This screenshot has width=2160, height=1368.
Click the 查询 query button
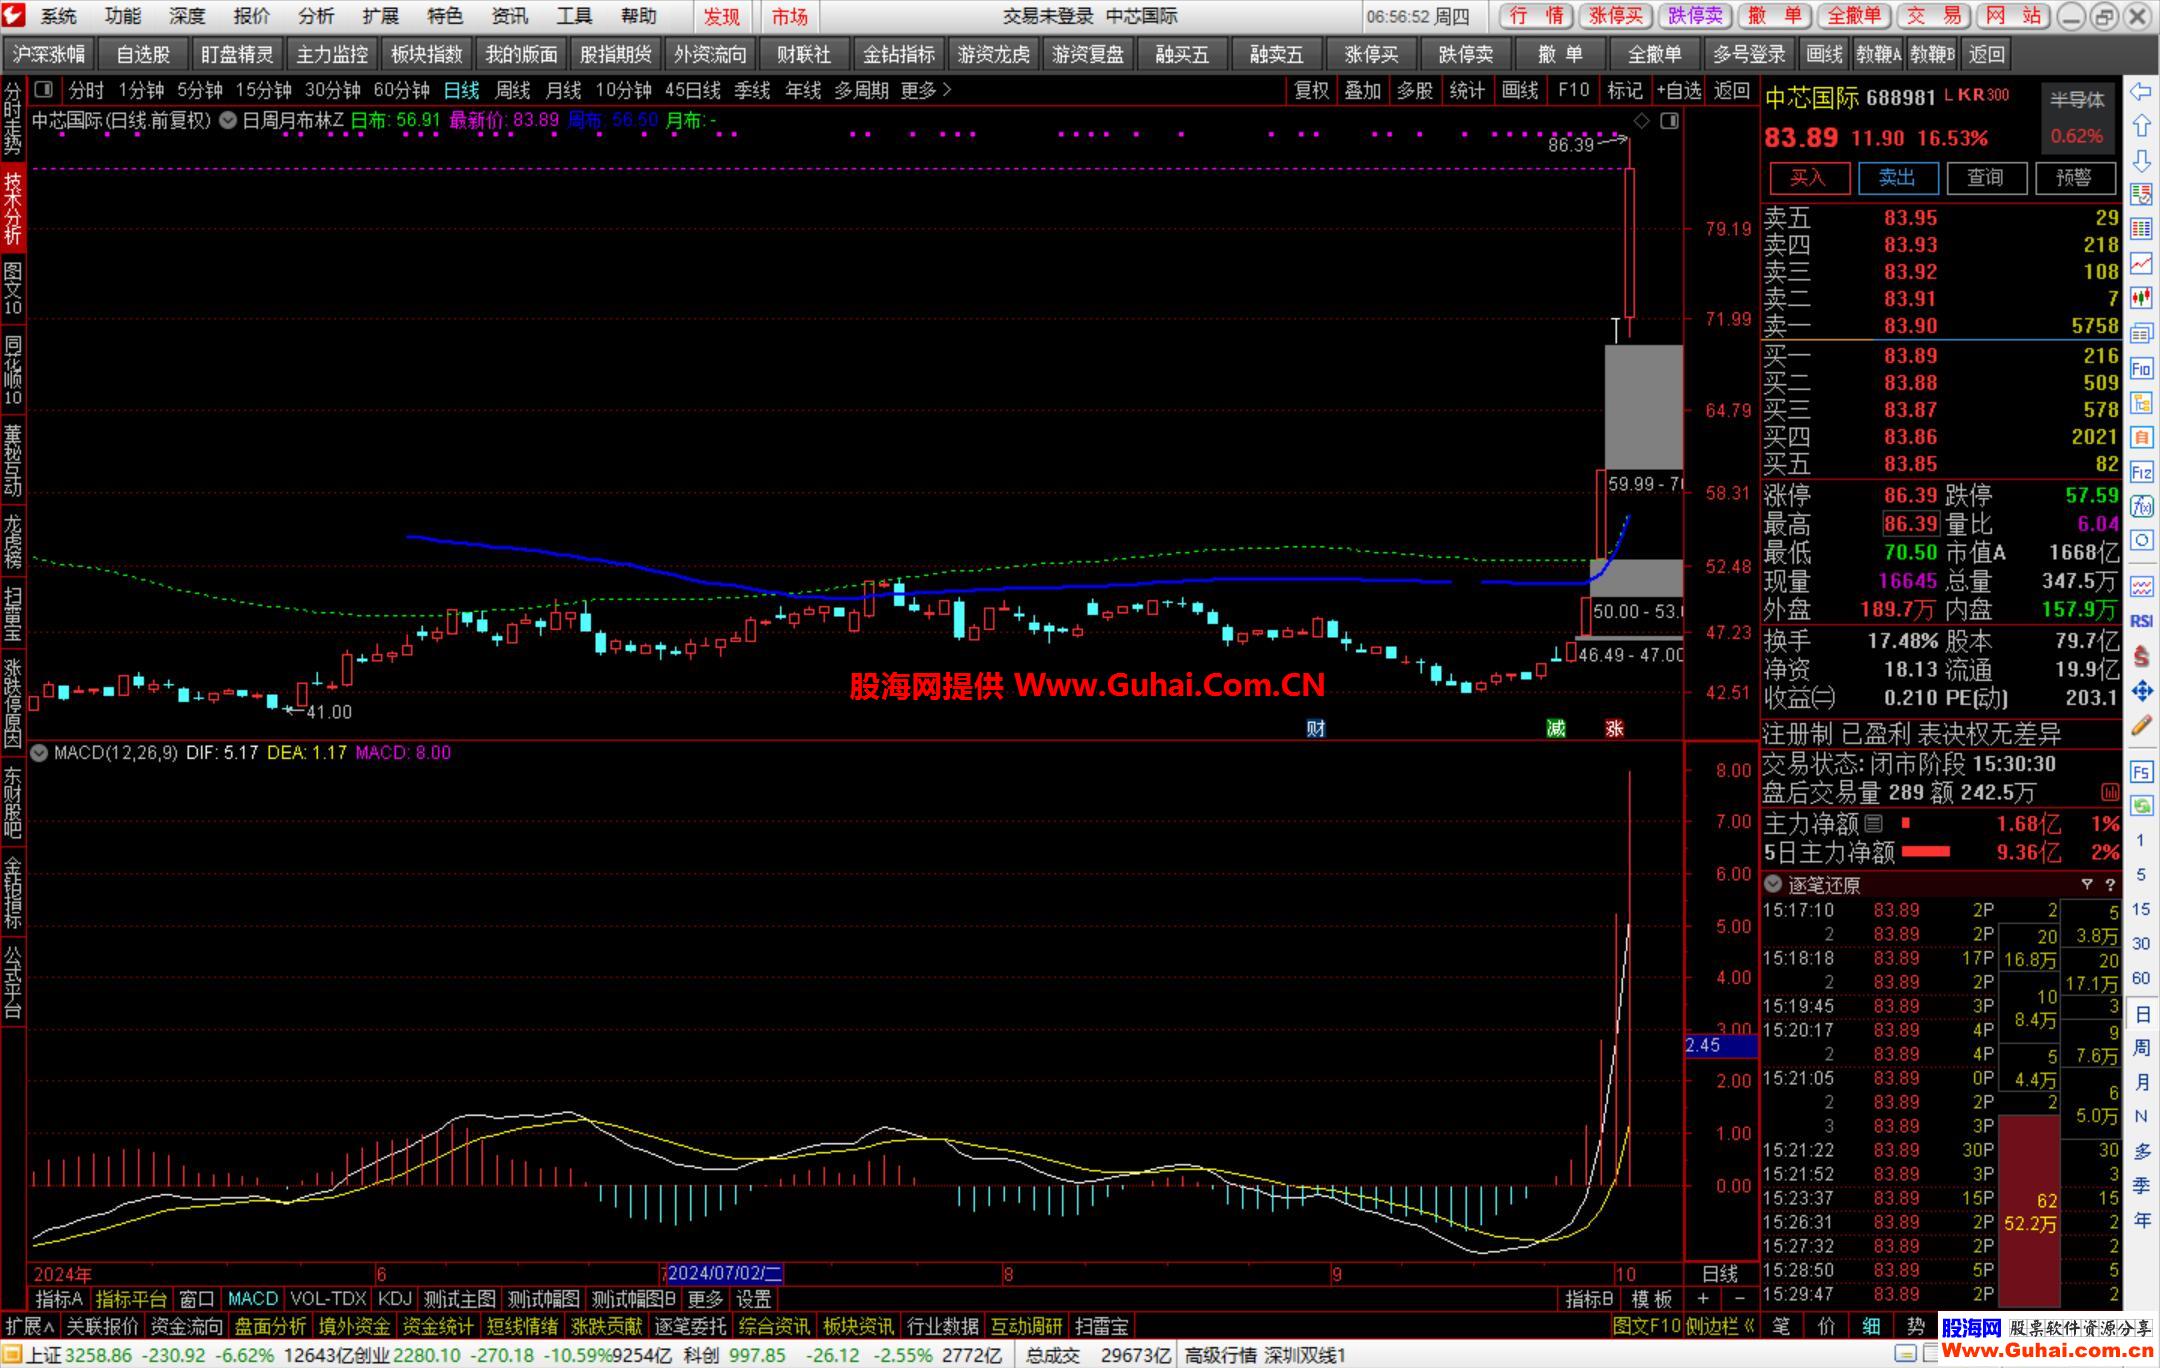(1985, 178)
